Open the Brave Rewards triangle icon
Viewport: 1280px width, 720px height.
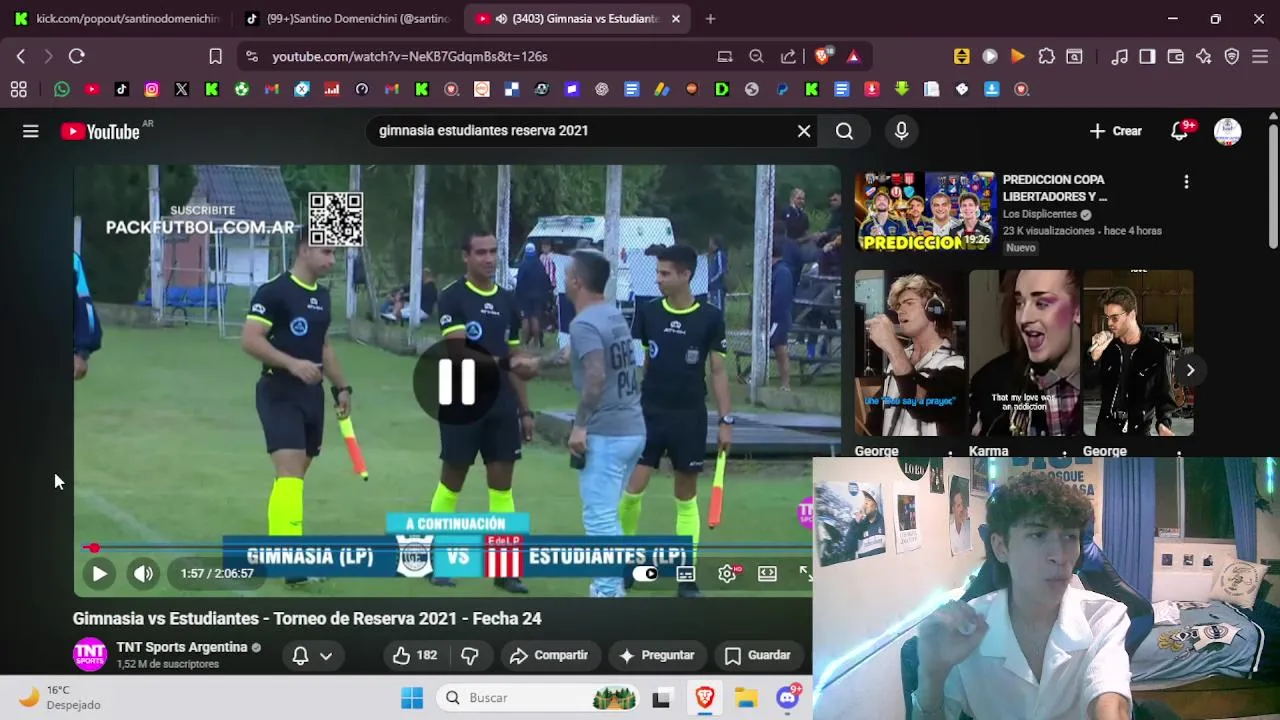(853, 56)
